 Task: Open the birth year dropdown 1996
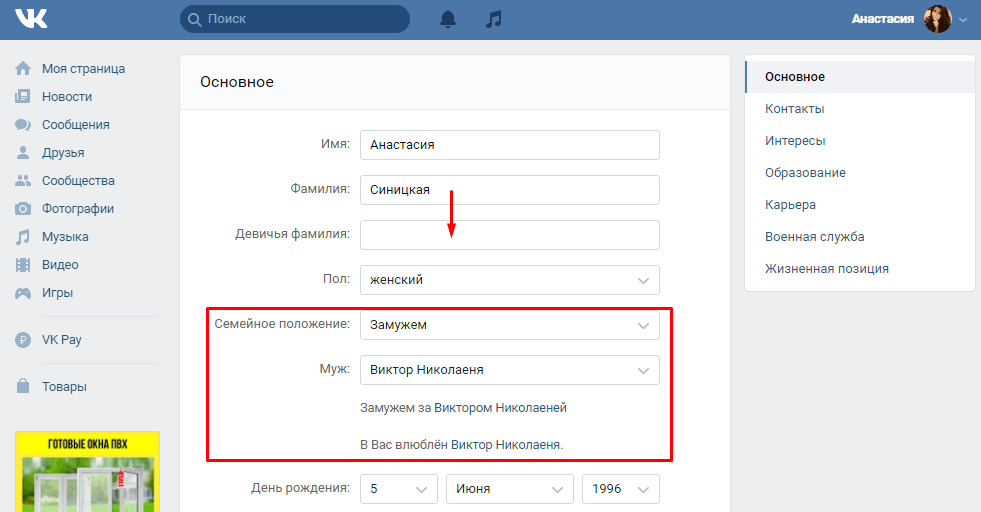tap(621, 489)
